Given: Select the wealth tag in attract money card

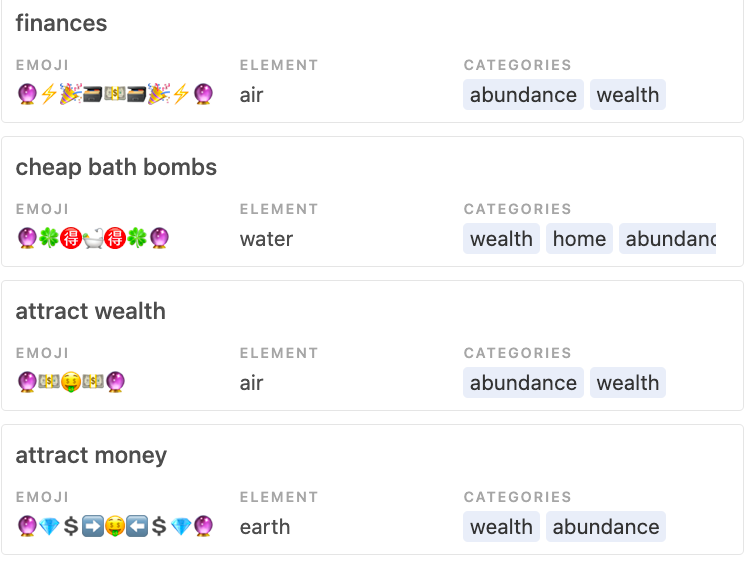Looking at the screenshot, I should 501,526.
